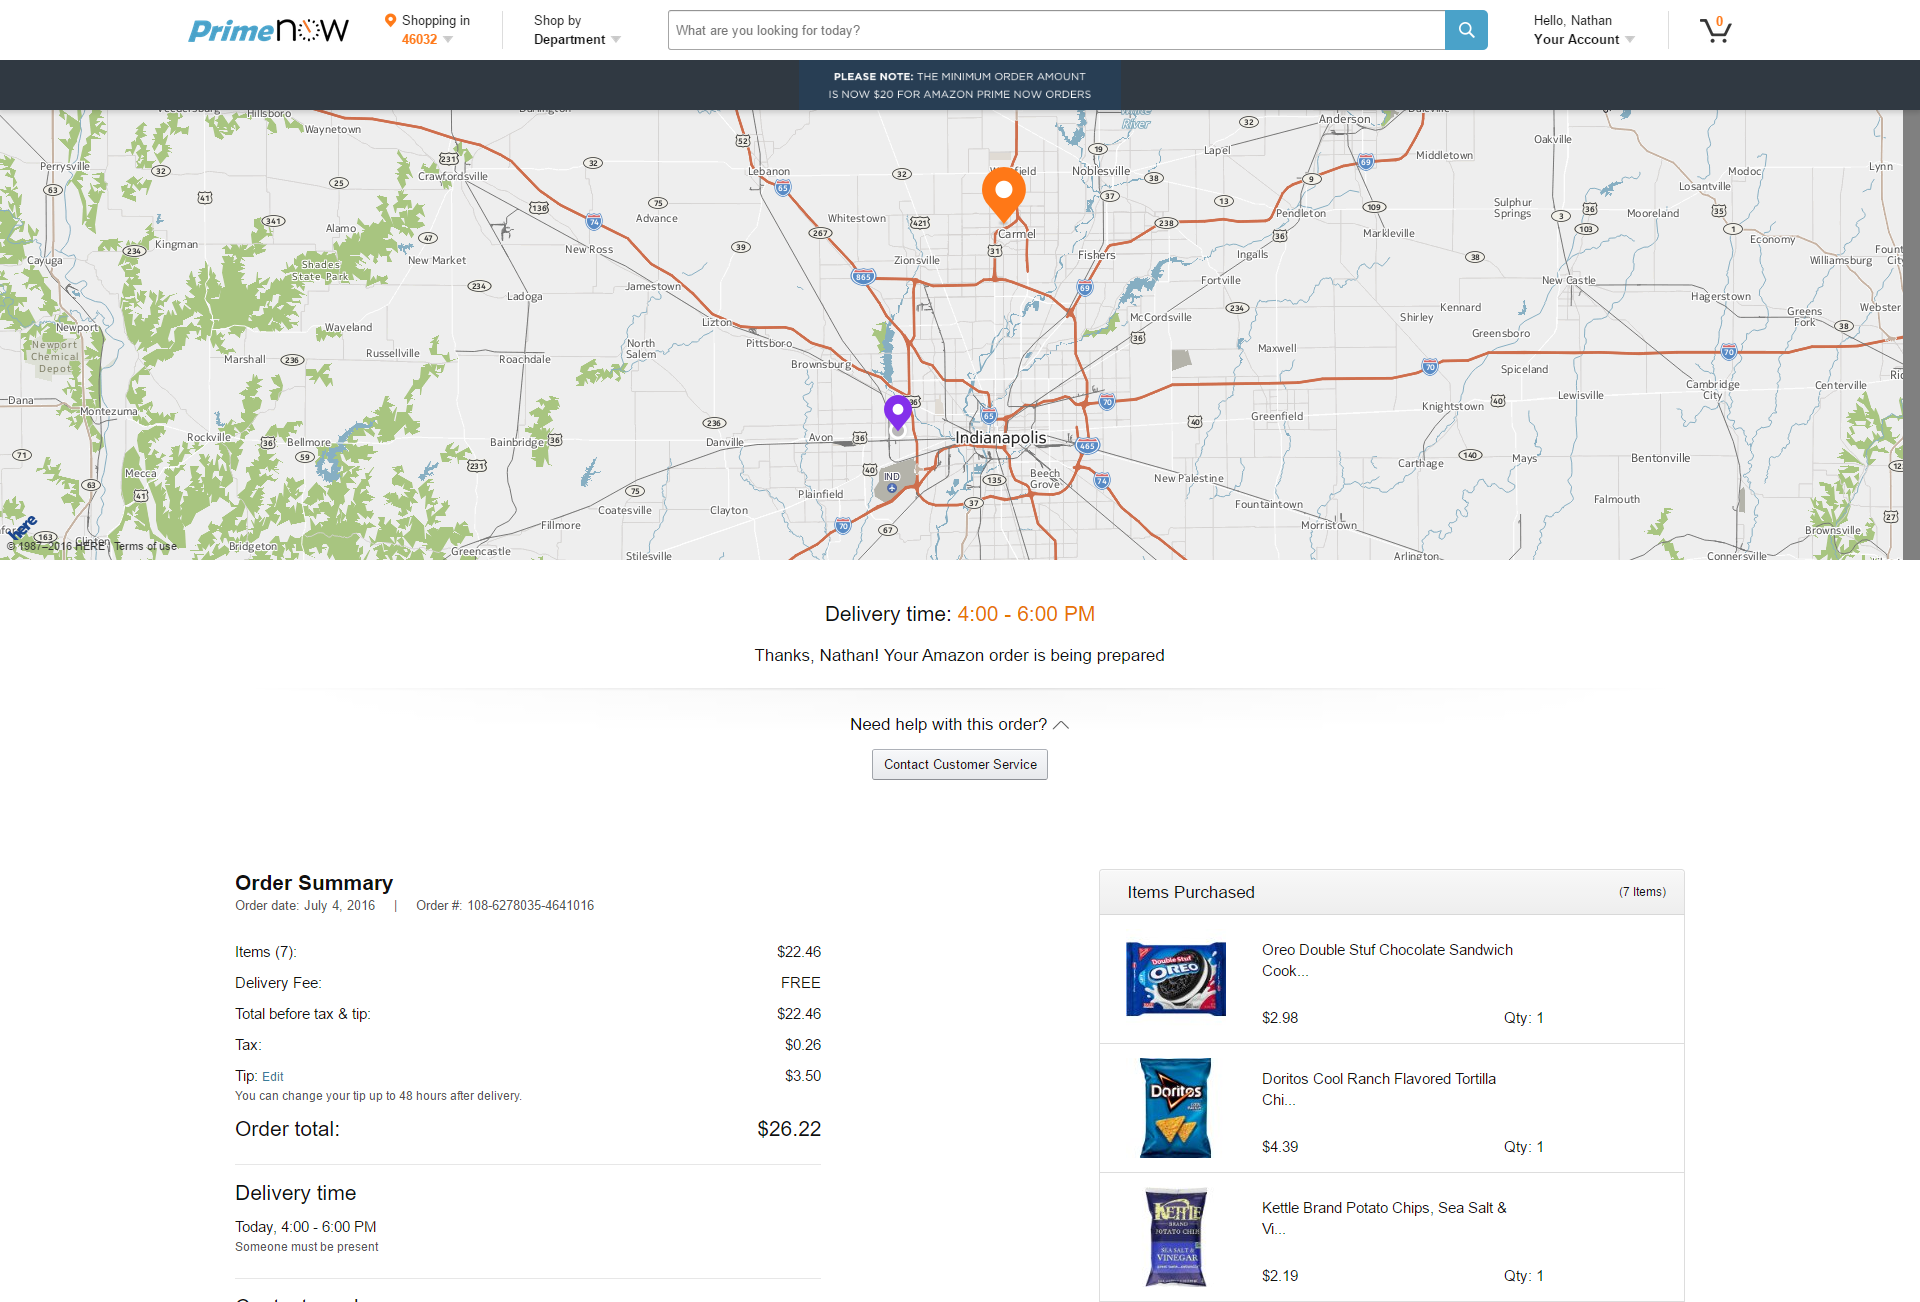Click the search input field
Image resolution: width=1920 pixels, height=1302 pixels.
(x=1055, y=30)
